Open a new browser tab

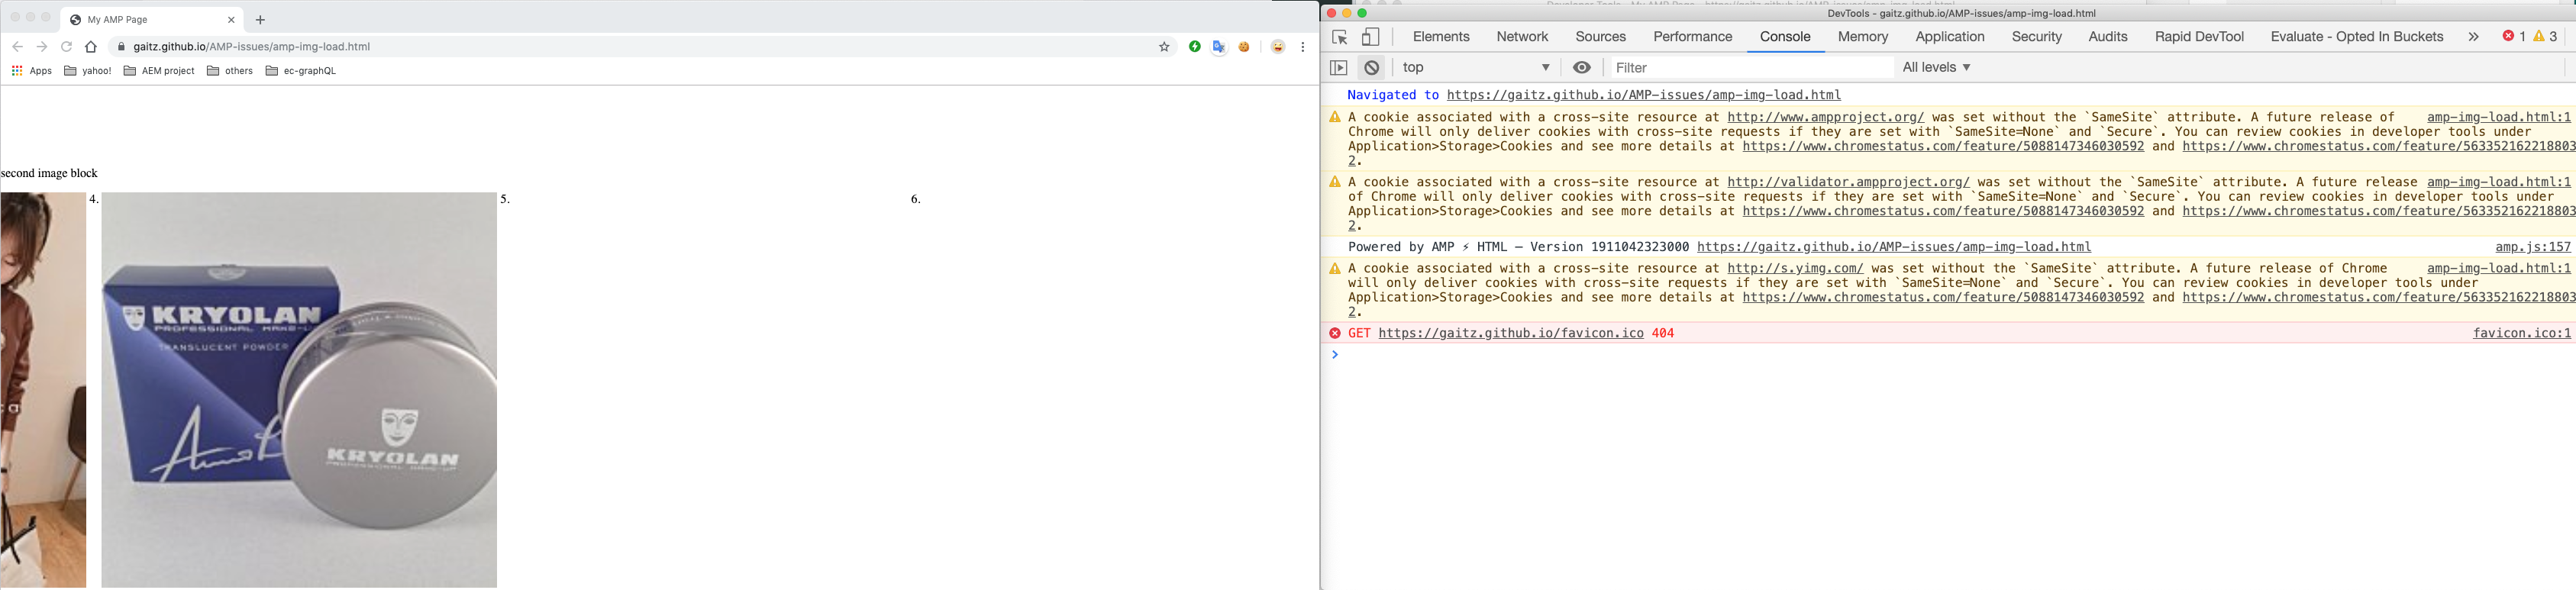(260, 20)
